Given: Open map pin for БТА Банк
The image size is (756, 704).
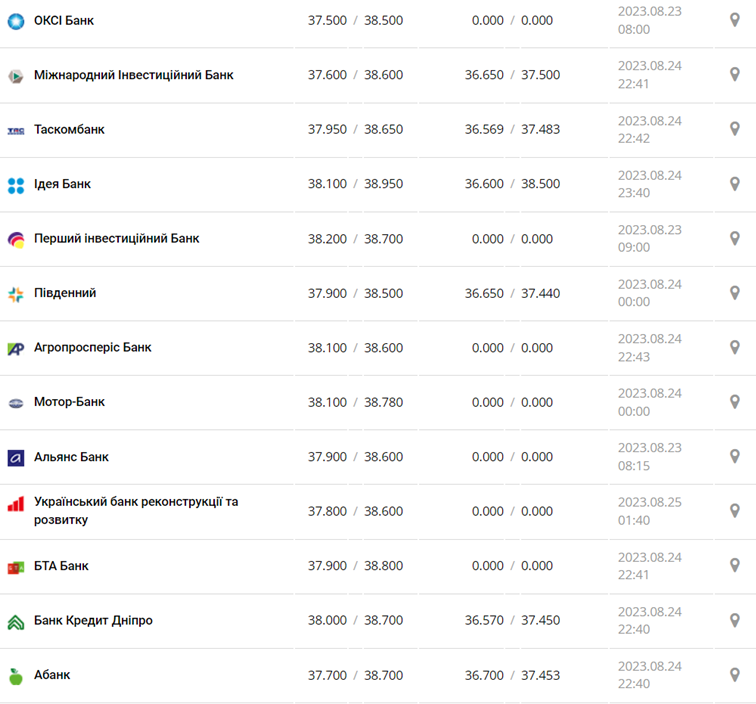Looking at the screenshot, I should coord(734,566).
